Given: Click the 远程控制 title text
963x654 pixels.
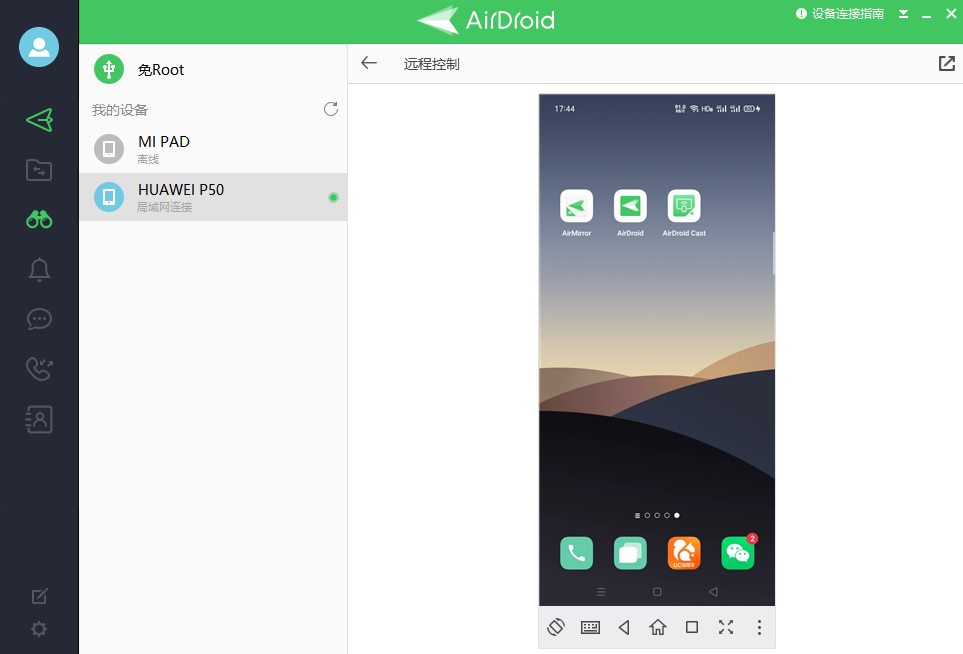Looking at the screenshot, I should coord(431,64).
